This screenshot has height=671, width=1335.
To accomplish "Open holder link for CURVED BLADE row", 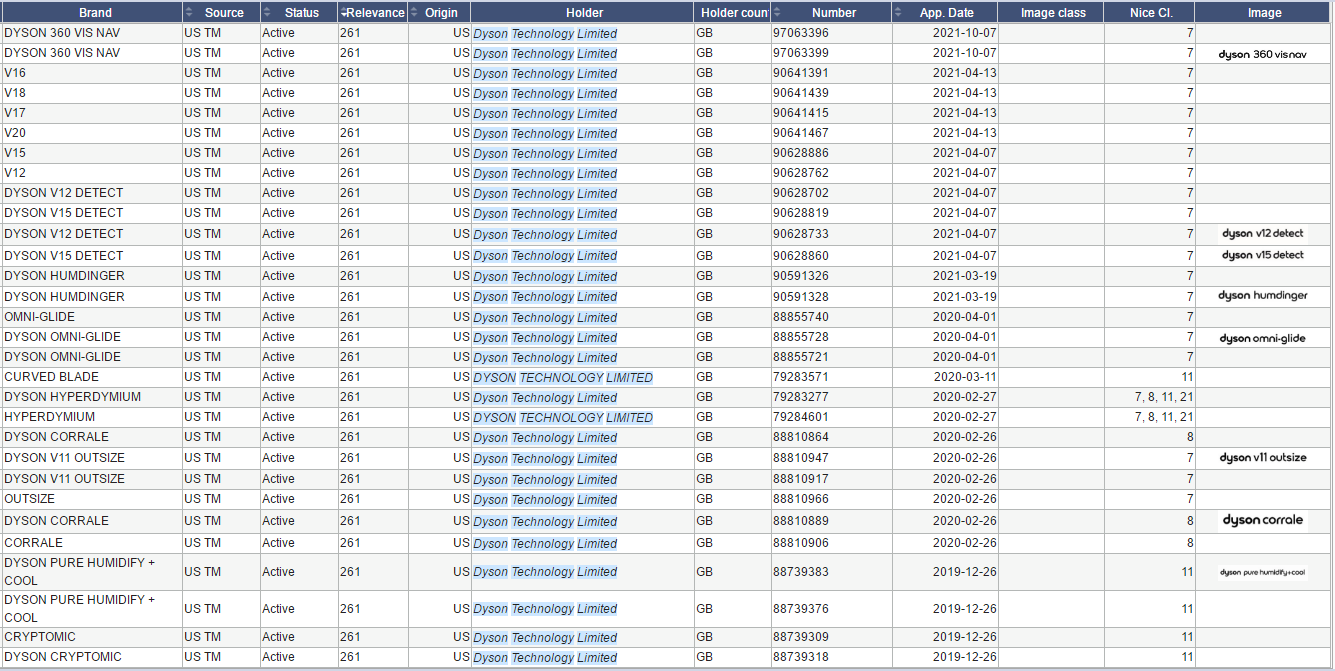I will [562, 377].
